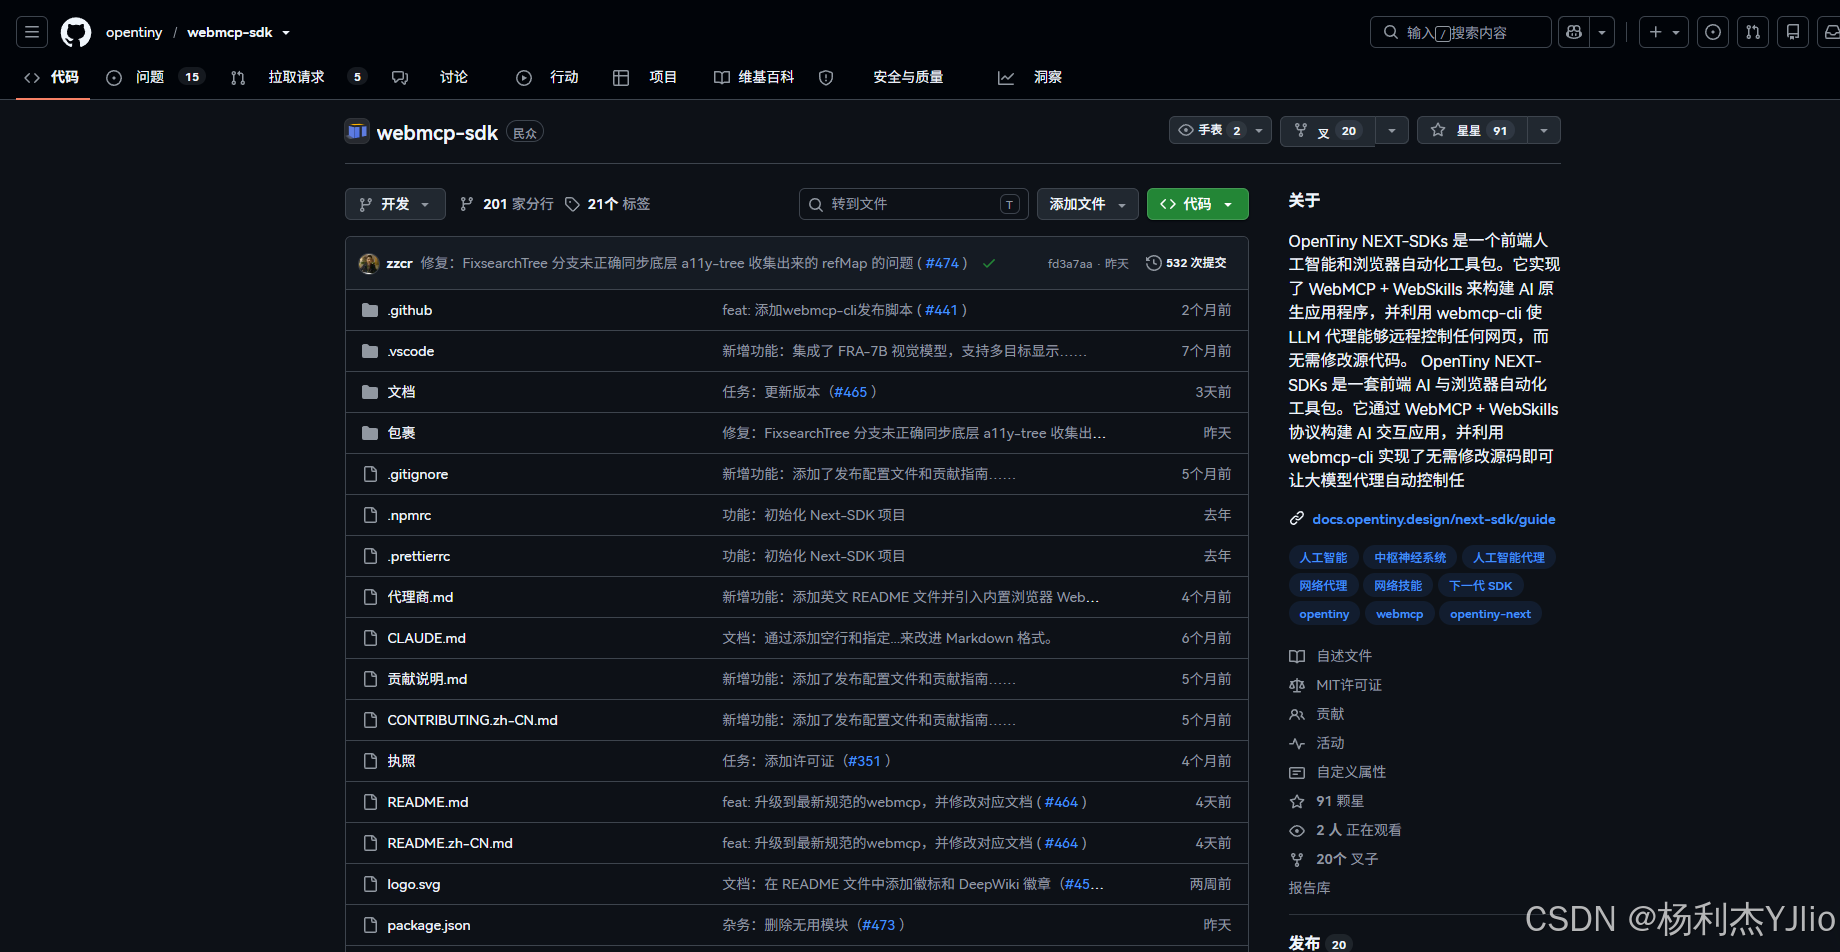The height and width of the screenshot is (952, 1840).
Task: Open the repositories icon in the header
Action: tap(1793, 32)
